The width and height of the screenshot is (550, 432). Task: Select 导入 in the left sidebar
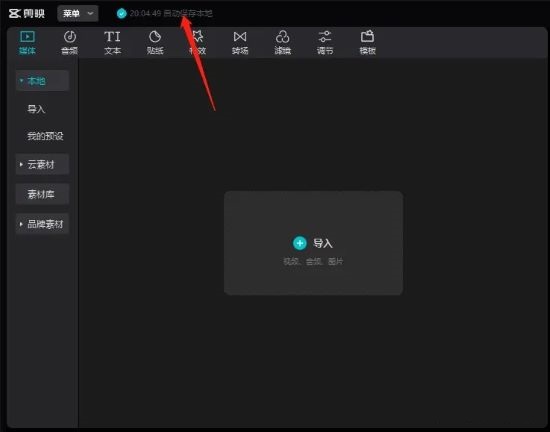click(x=36, y=109)
